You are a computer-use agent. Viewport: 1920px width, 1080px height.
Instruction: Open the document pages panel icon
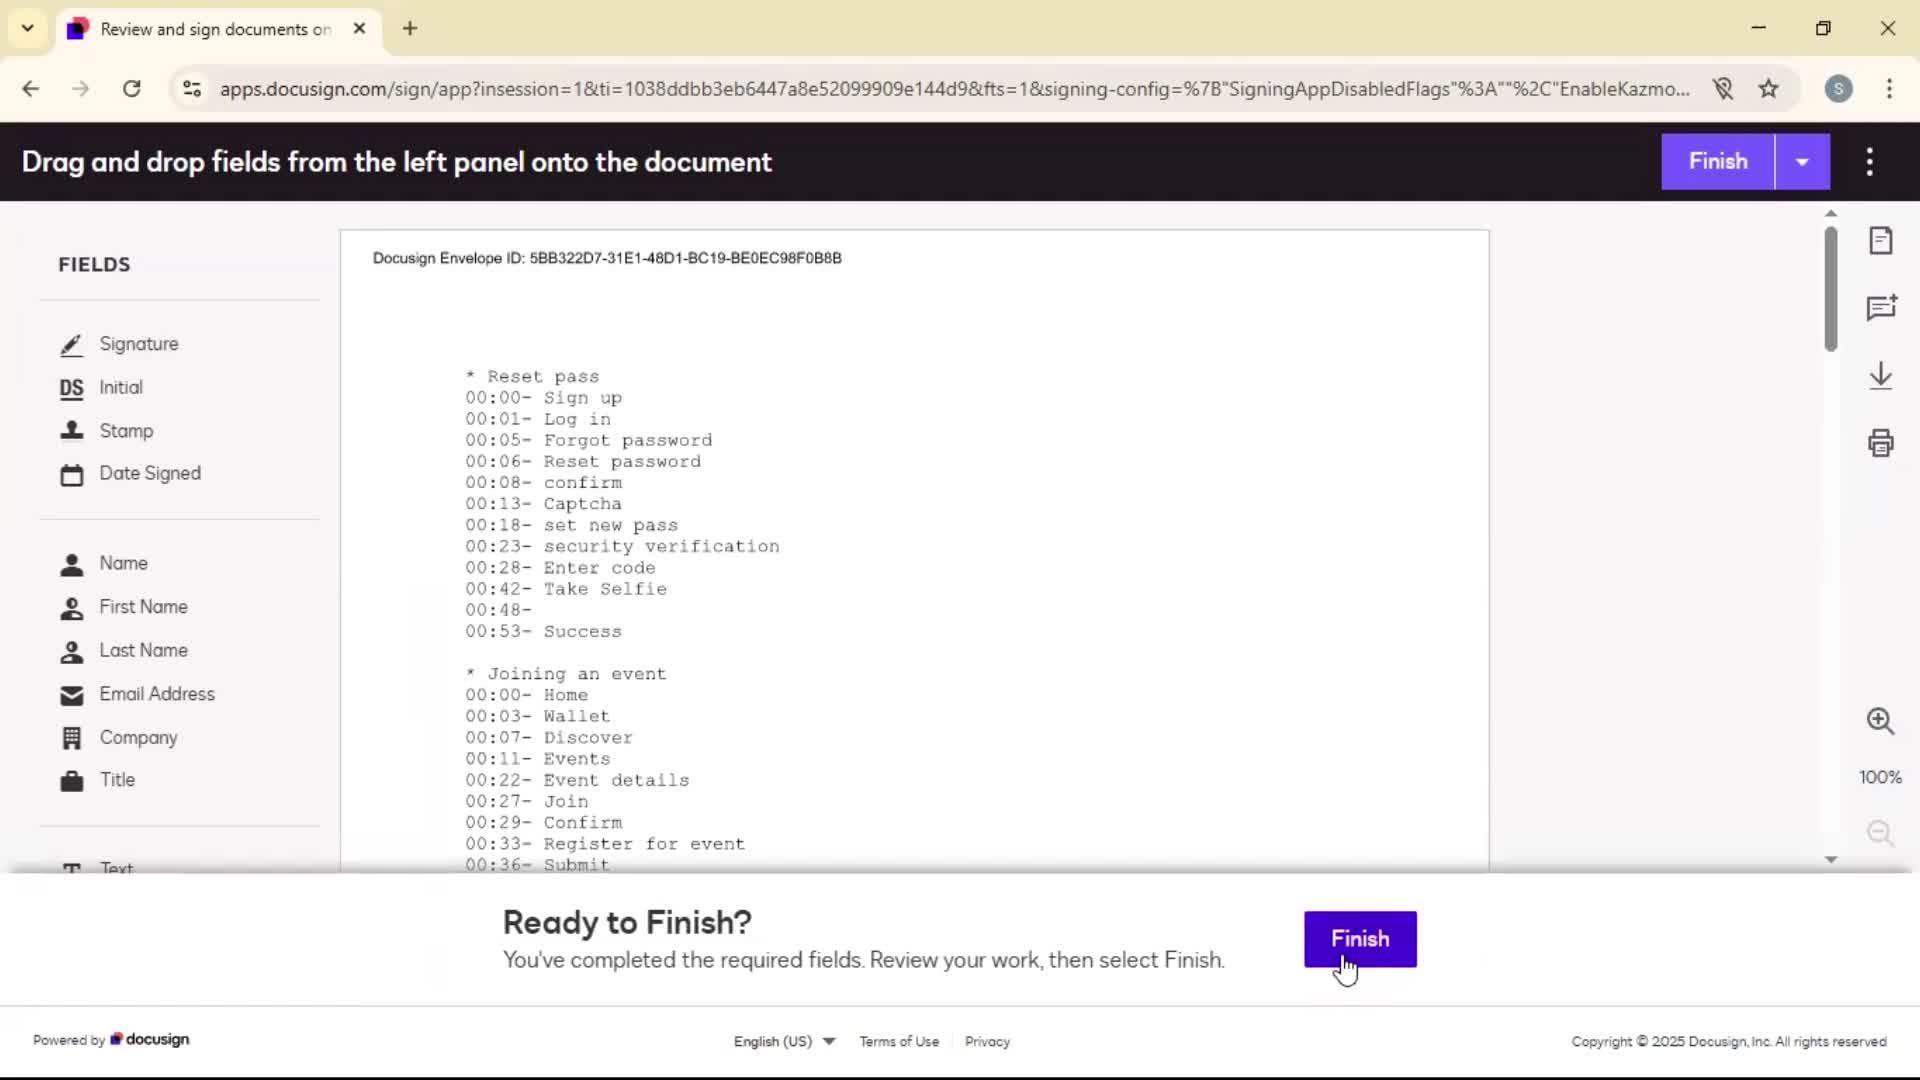point(1881,240)
